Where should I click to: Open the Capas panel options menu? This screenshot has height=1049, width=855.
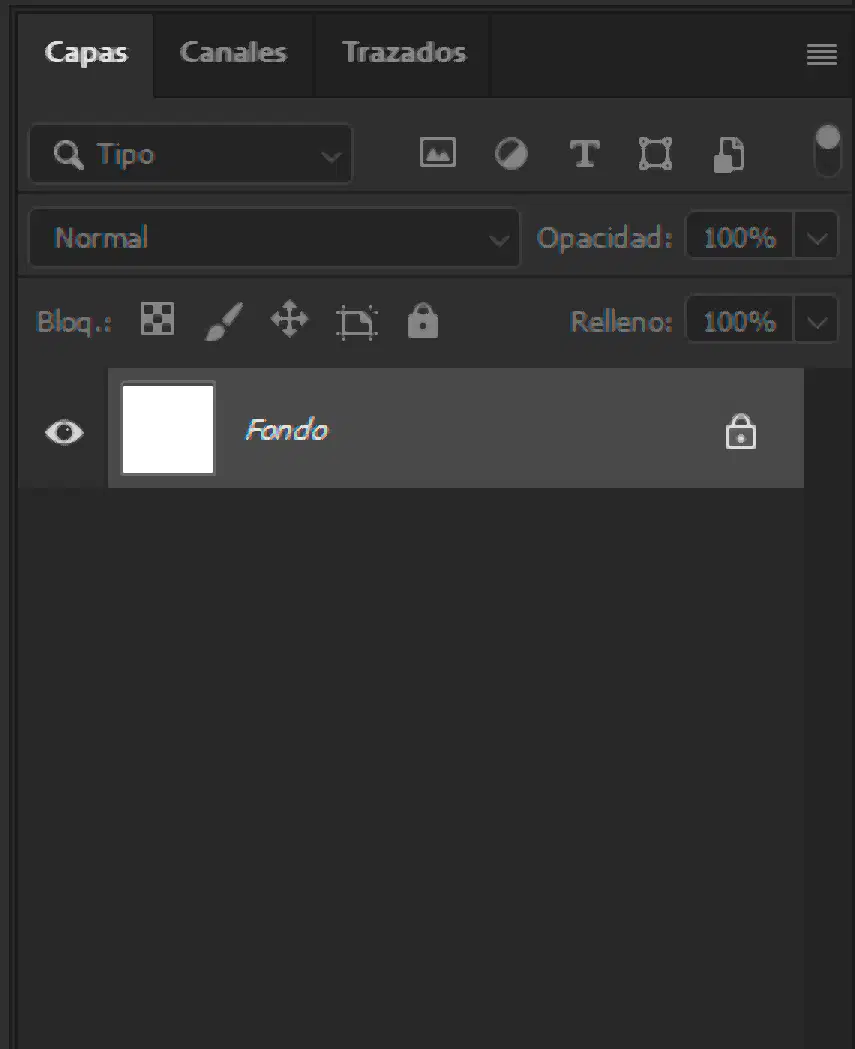[x=822, y=54]
